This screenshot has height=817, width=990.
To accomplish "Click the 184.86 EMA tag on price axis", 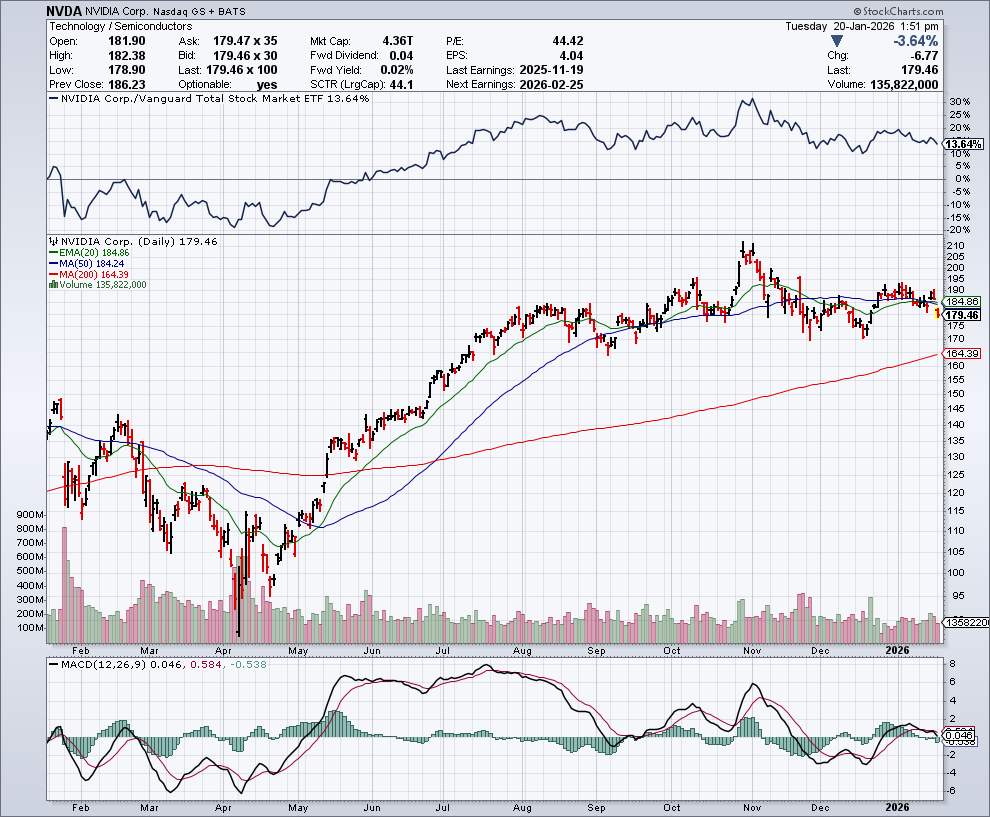I will [961, 301].
